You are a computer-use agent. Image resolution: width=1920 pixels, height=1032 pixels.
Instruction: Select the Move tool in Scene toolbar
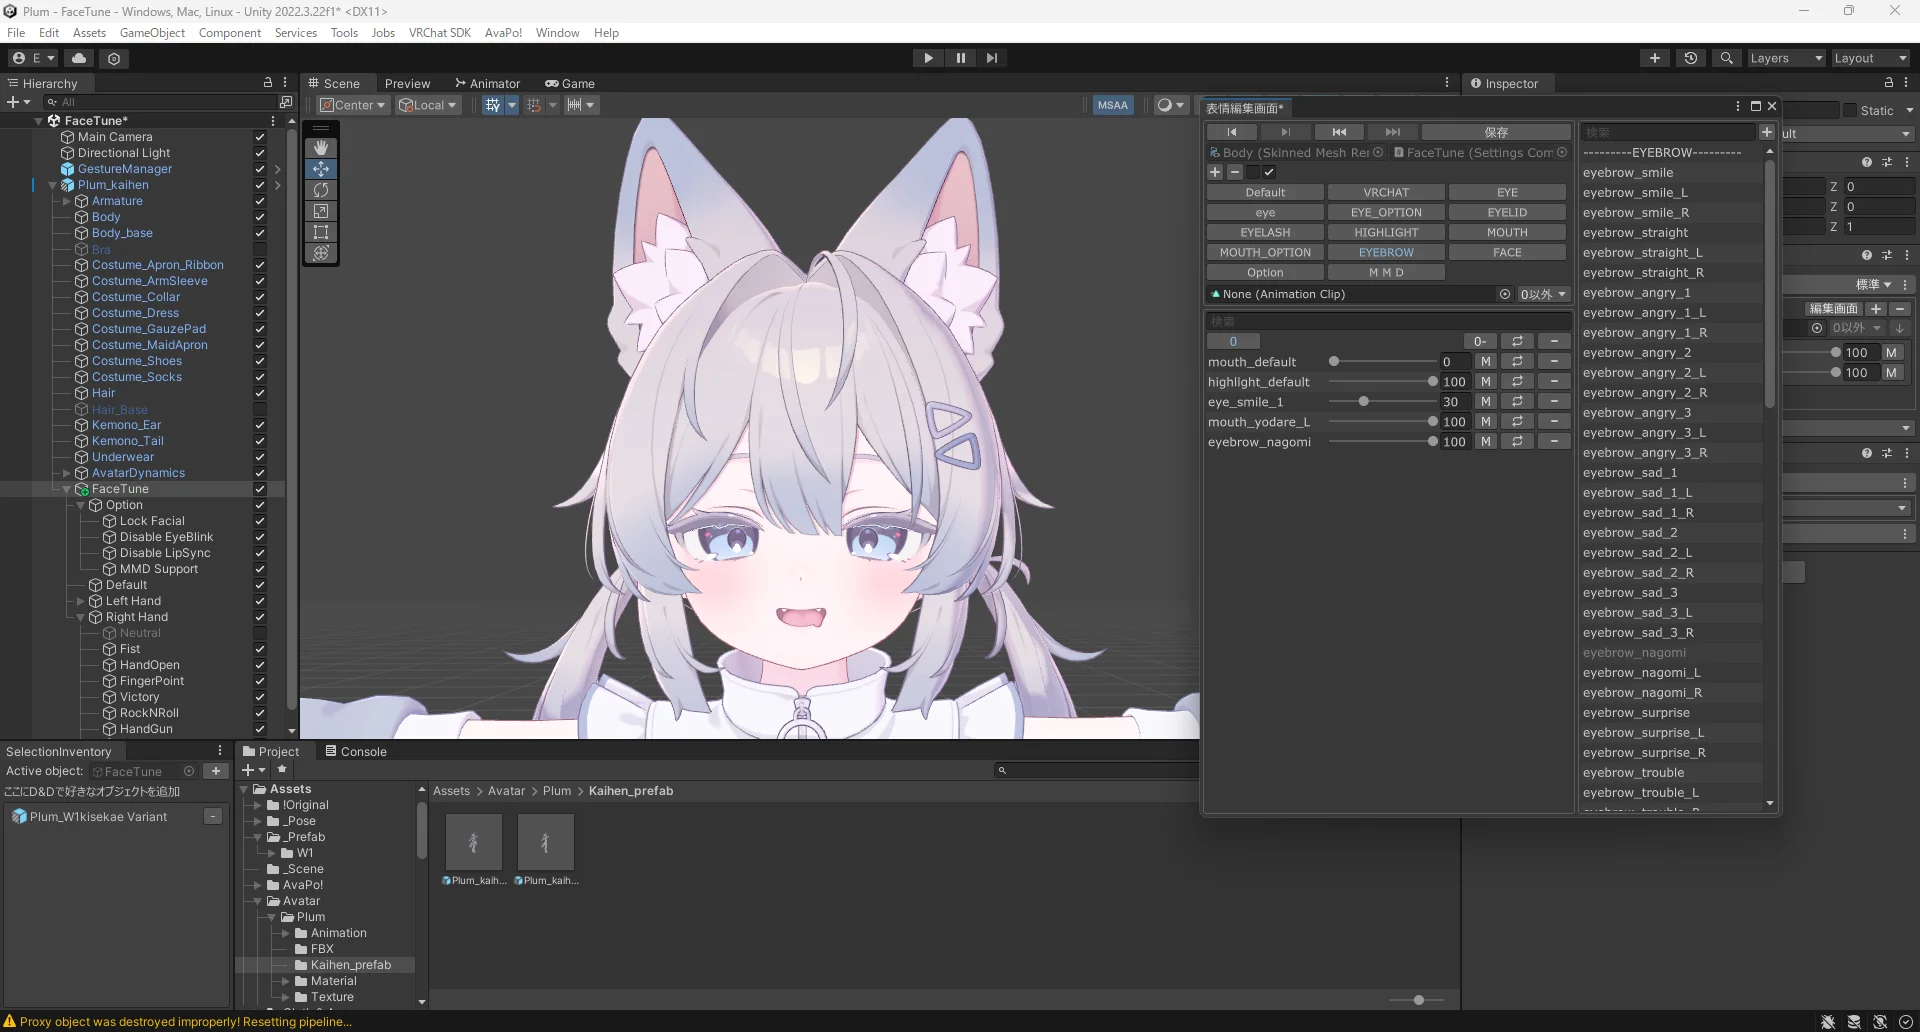(321, 169)
